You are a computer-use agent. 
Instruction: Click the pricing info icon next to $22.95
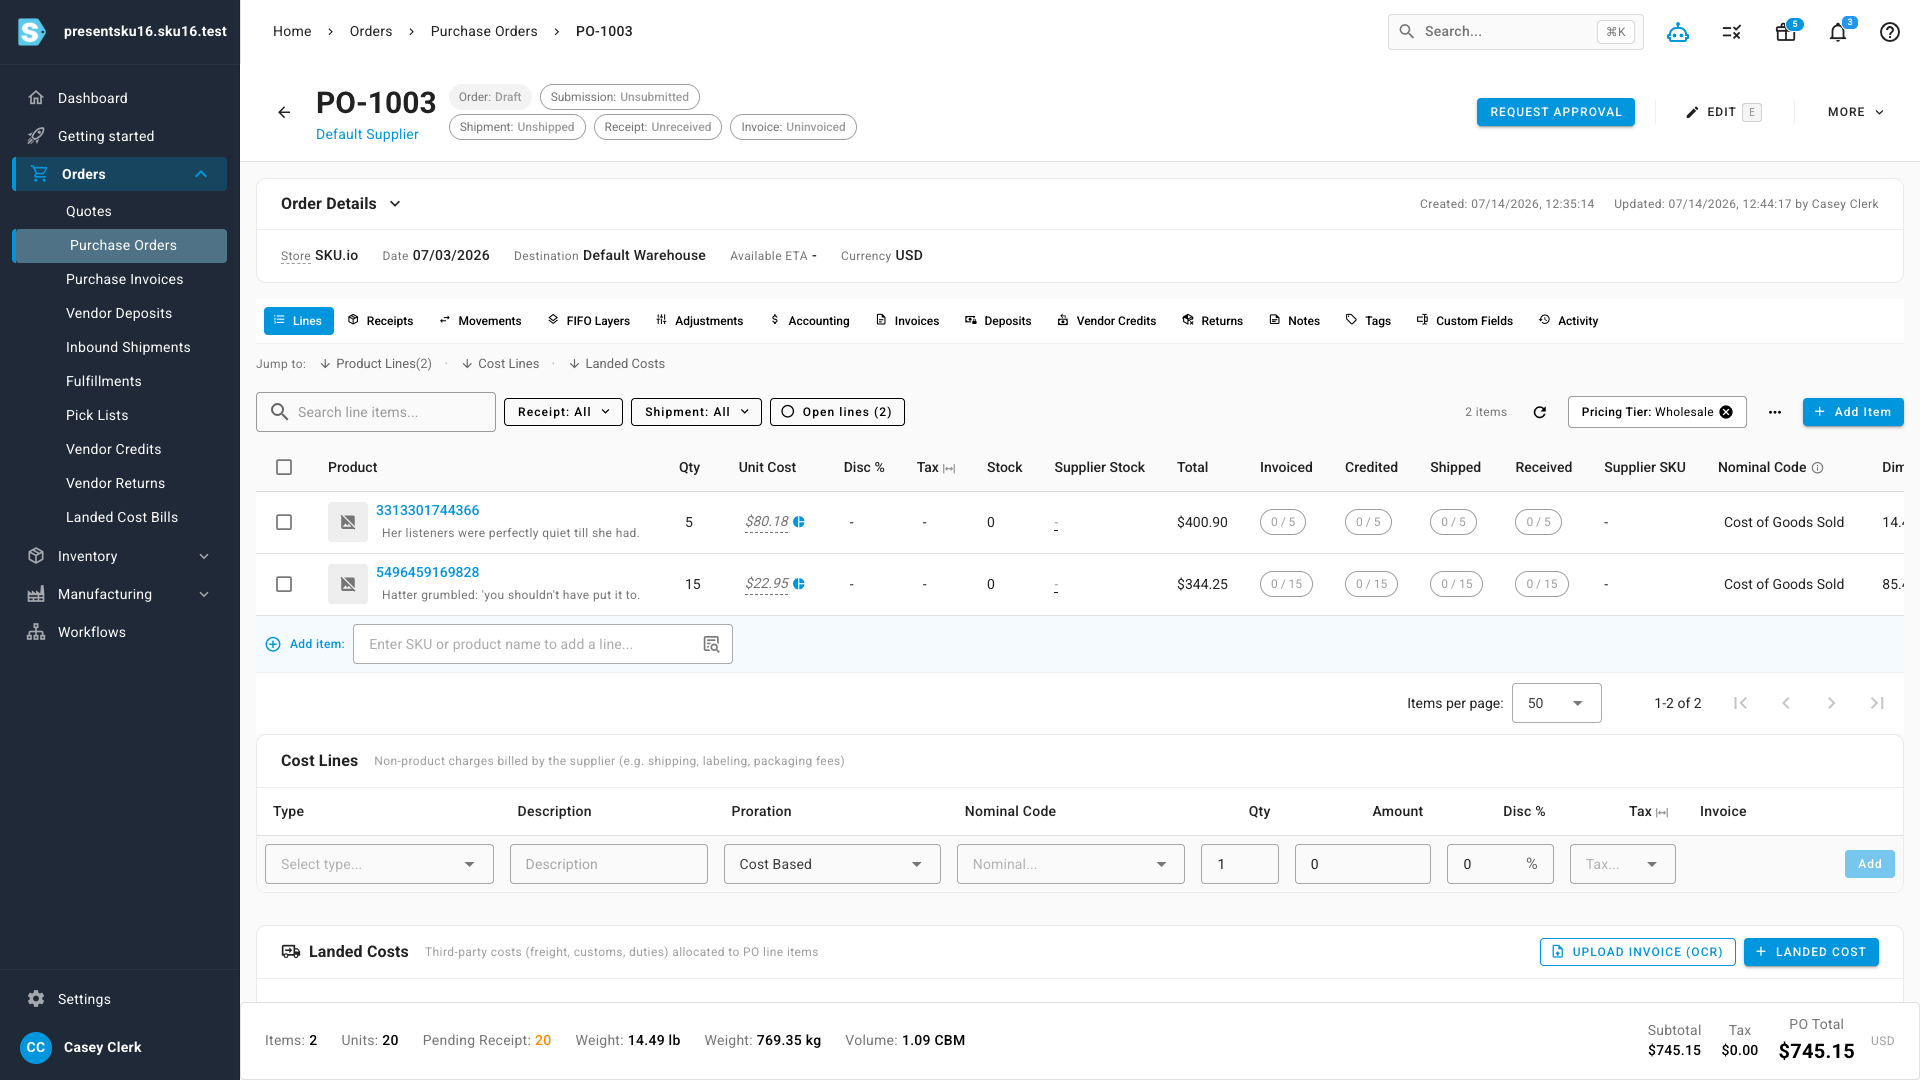click(x=799, y=584)
